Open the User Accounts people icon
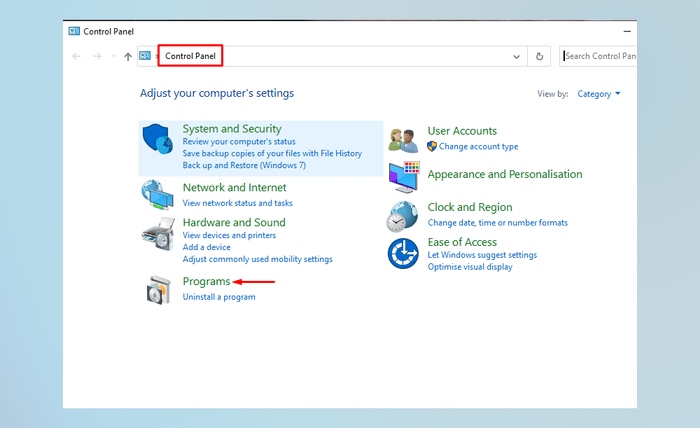This screenshot has width=700, height=428. click(x=403, y=140)
